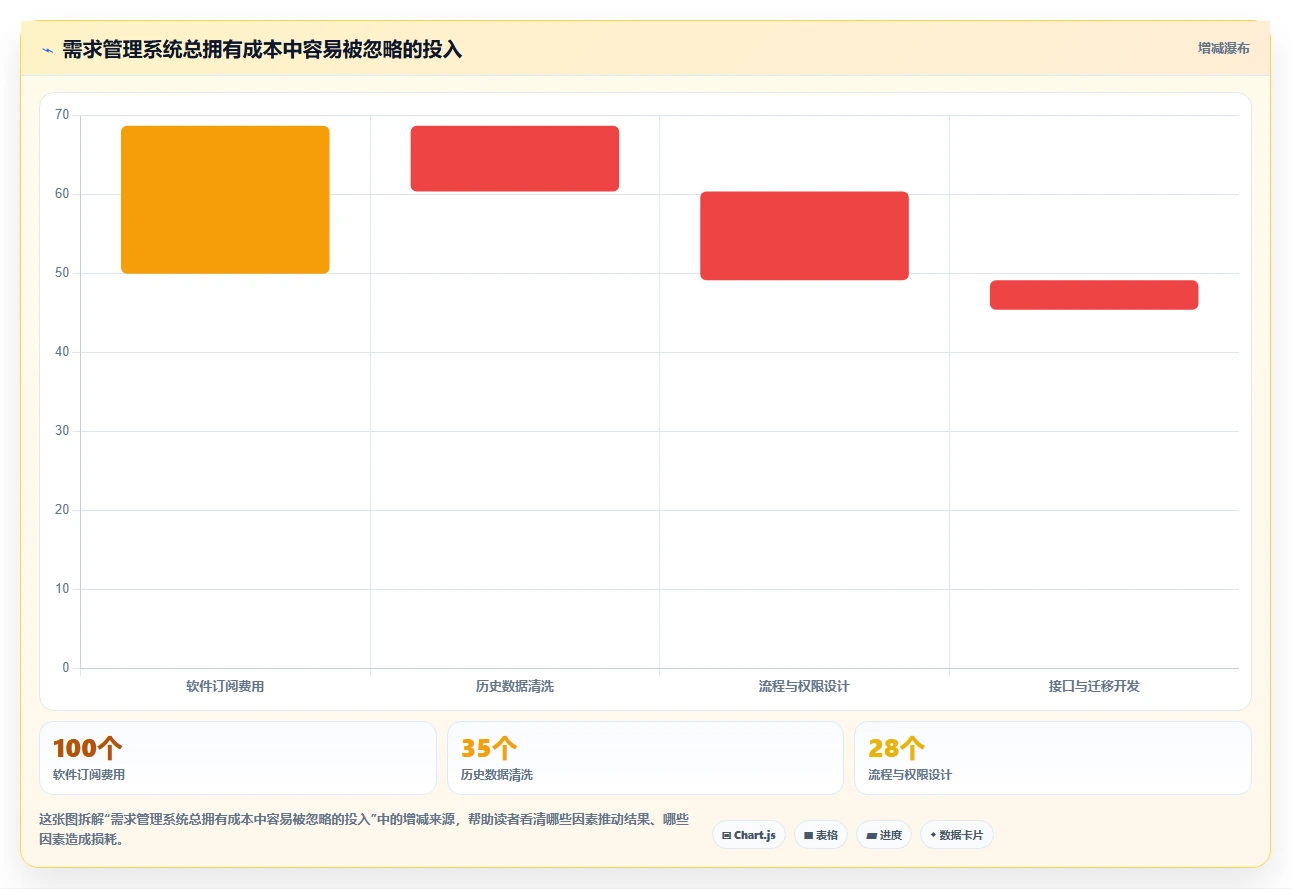Click the 表格 tag chip
This screenshot has height=889, width=1291.
tap(821, 835)
